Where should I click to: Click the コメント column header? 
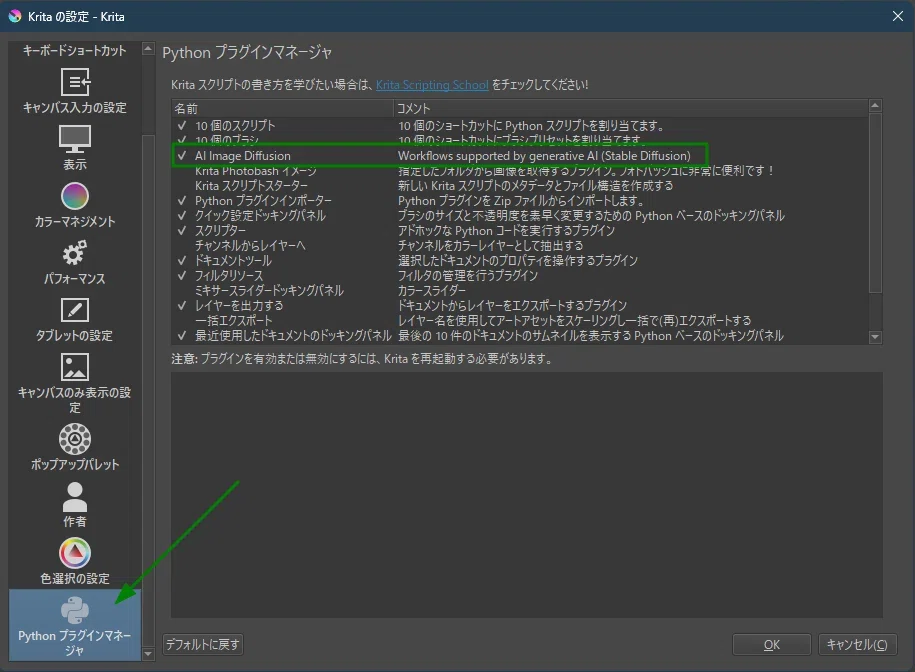[631, 108]
